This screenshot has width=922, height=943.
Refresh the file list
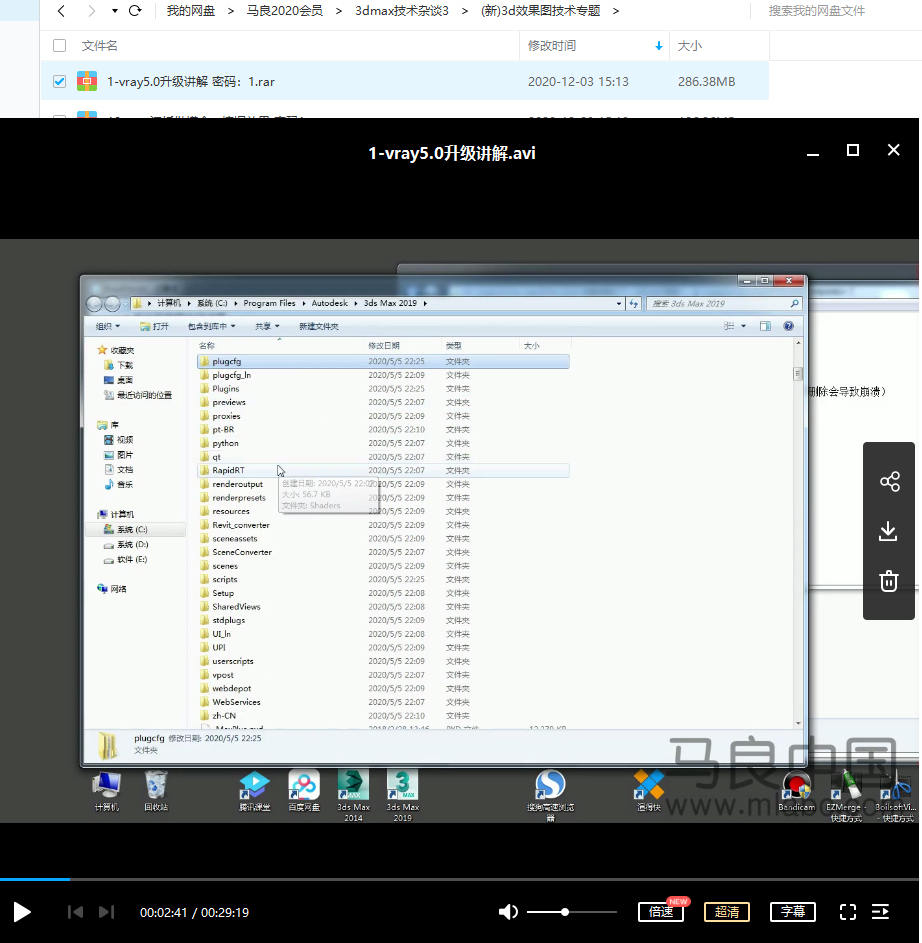pyautogui.click(x=135, y=11)
